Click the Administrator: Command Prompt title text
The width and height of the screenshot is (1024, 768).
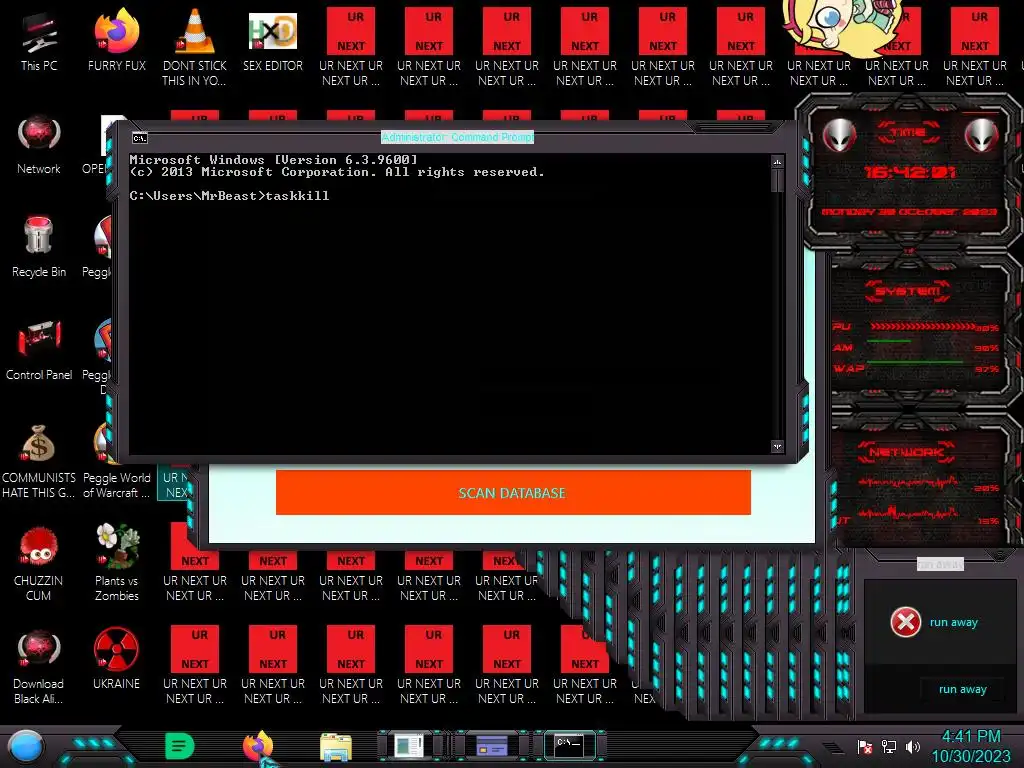coord(457,137)
